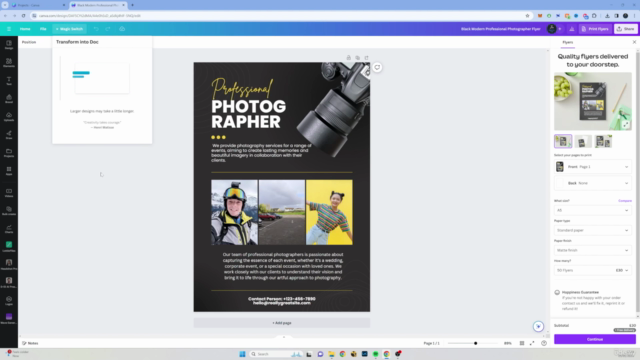Open File Explorer from the taskbar
Viewport: 640px width, 360px height.
pyautogui.click(x=331, y=354)
